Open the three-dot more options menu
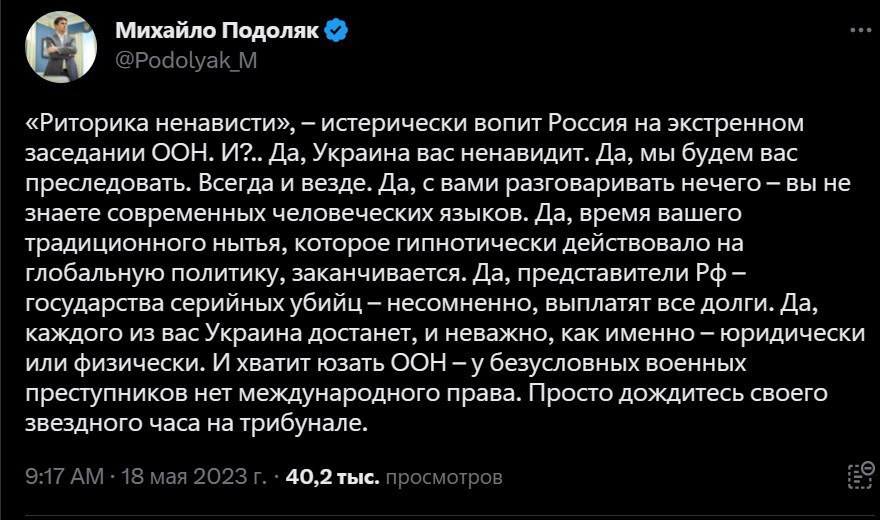The image size is (880, 520). 856,30
